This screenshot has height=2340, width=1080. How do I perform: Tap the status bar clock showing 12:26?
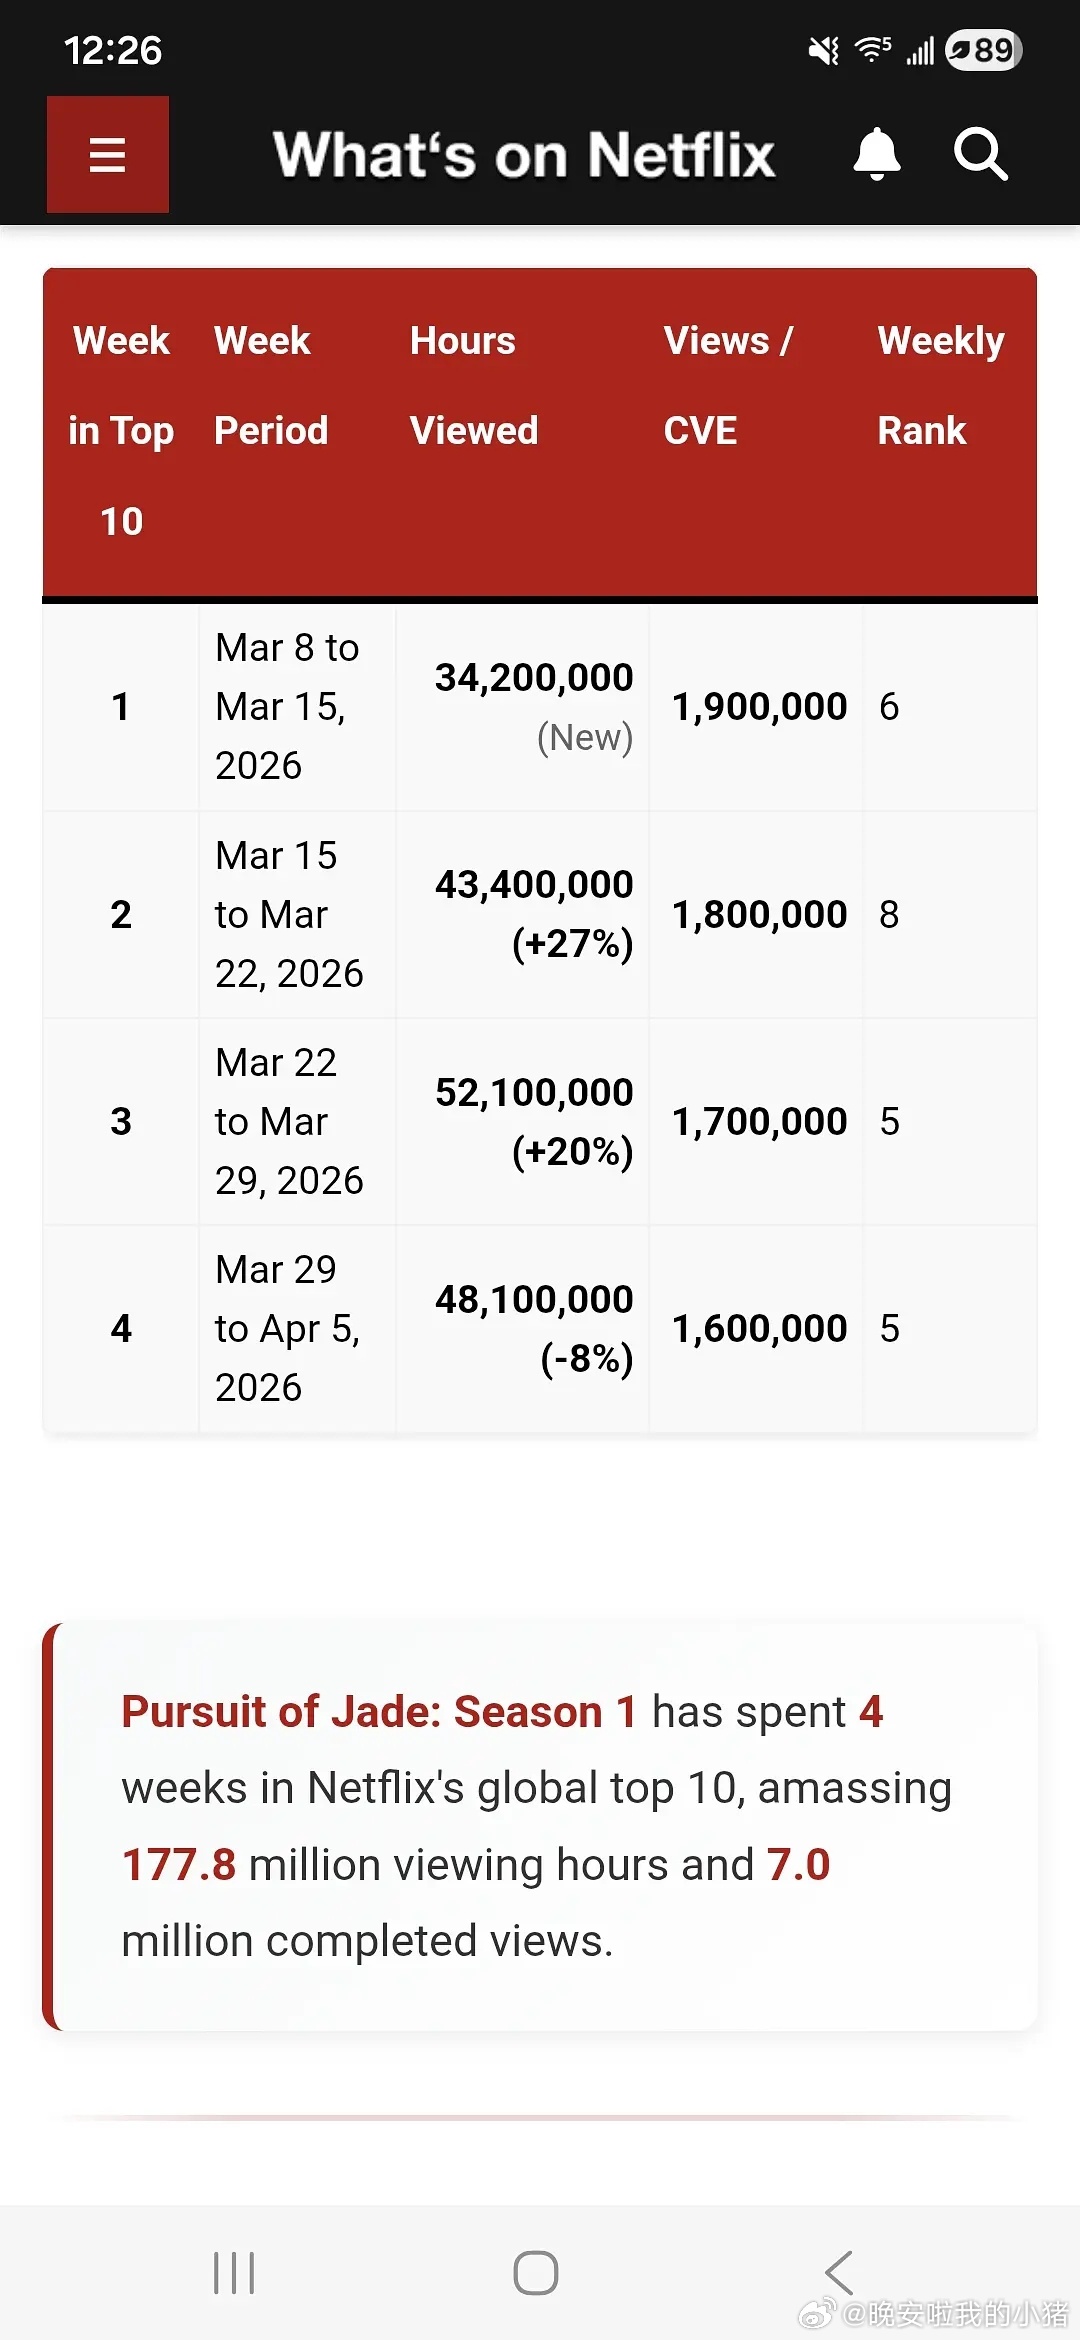pos(113,50)
